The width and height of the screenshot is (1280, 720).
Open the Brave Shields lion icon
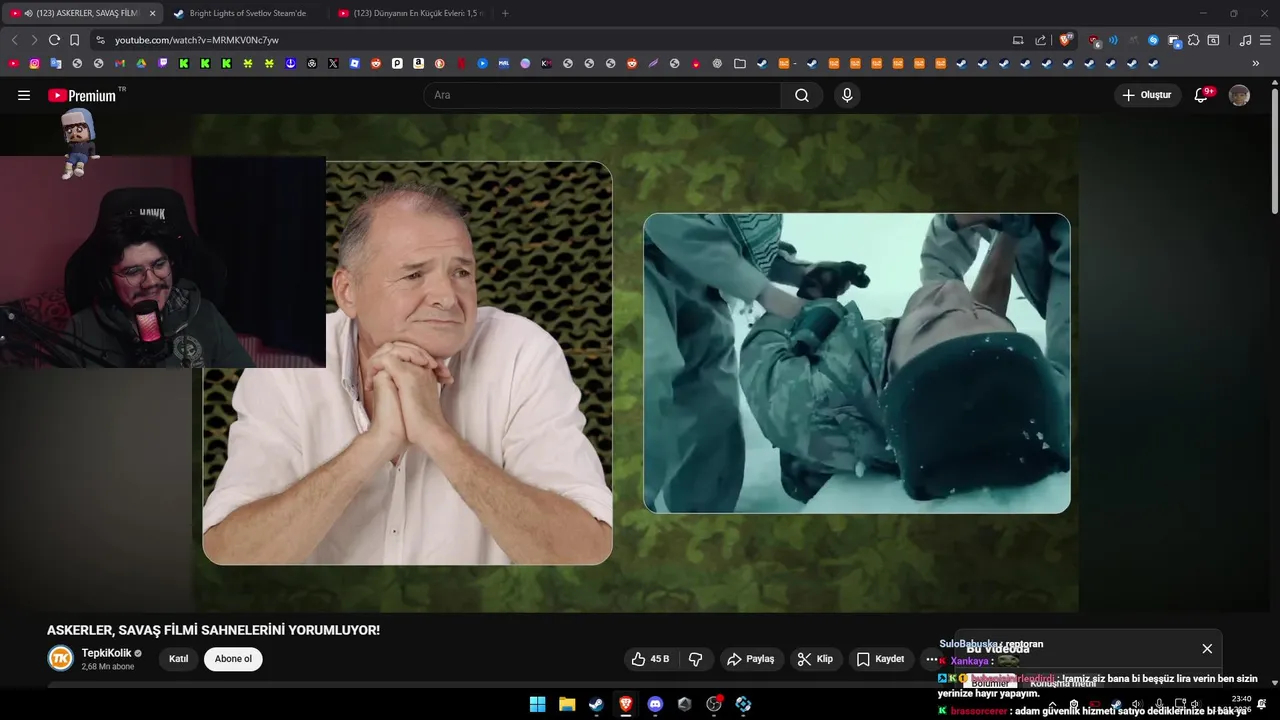pyautogui.click(x=1065, y=40)
